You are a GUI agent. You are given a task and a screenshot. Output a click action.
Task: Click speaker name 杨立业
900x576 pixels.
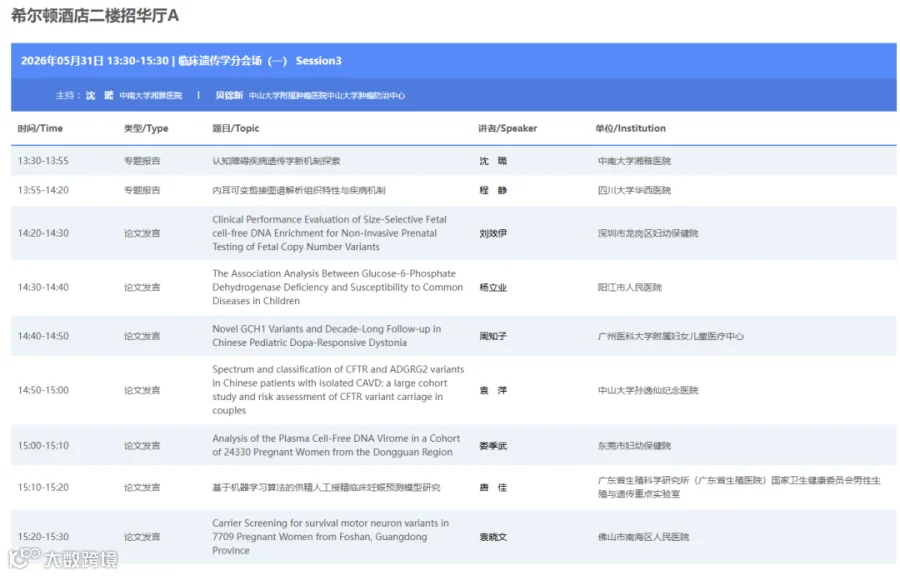tap(493, 287)
